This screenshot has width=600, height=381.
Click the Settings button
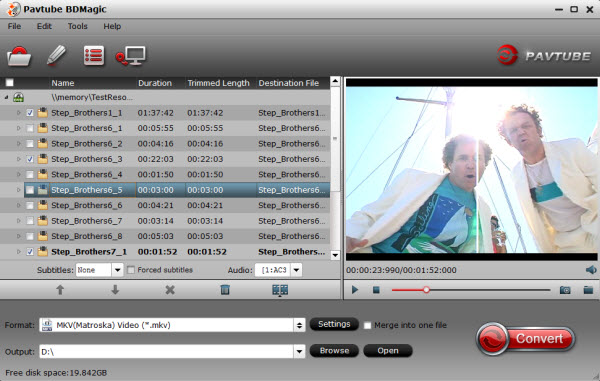(x=334, y=324)
